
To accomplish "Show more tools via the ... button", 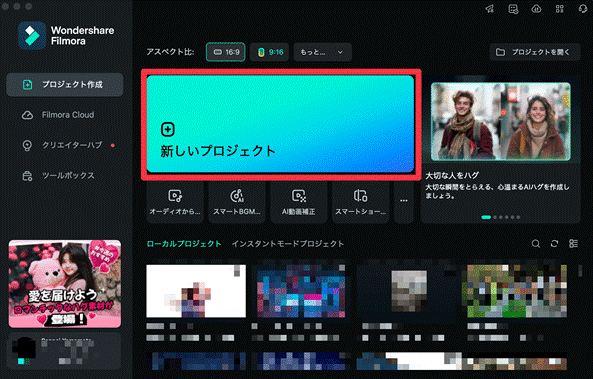I will pos(404,202).
